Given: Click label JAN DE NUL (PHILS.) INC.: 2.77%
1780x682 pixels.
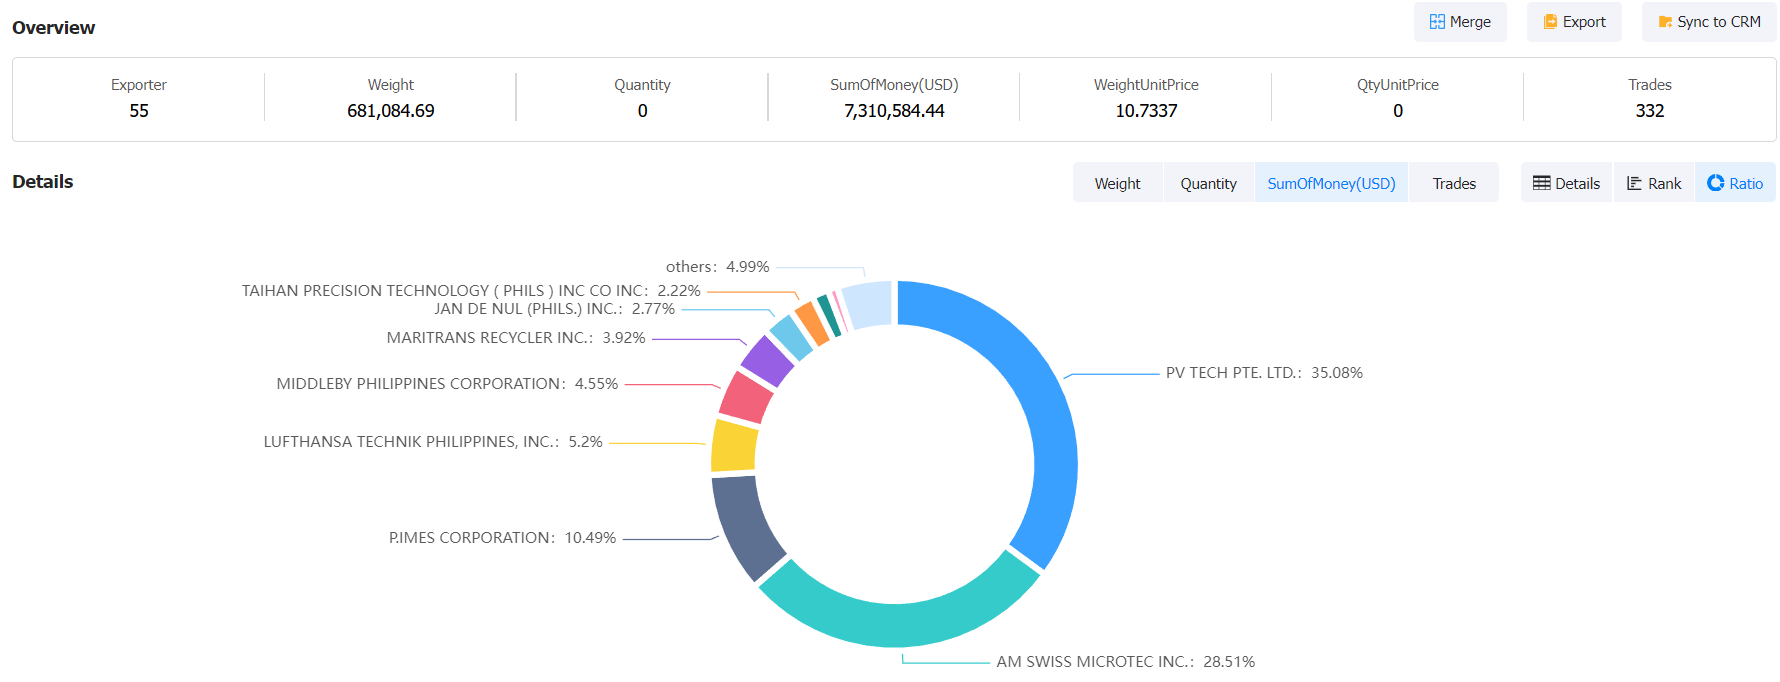Looking at the screenshot, I should point(554,309).
